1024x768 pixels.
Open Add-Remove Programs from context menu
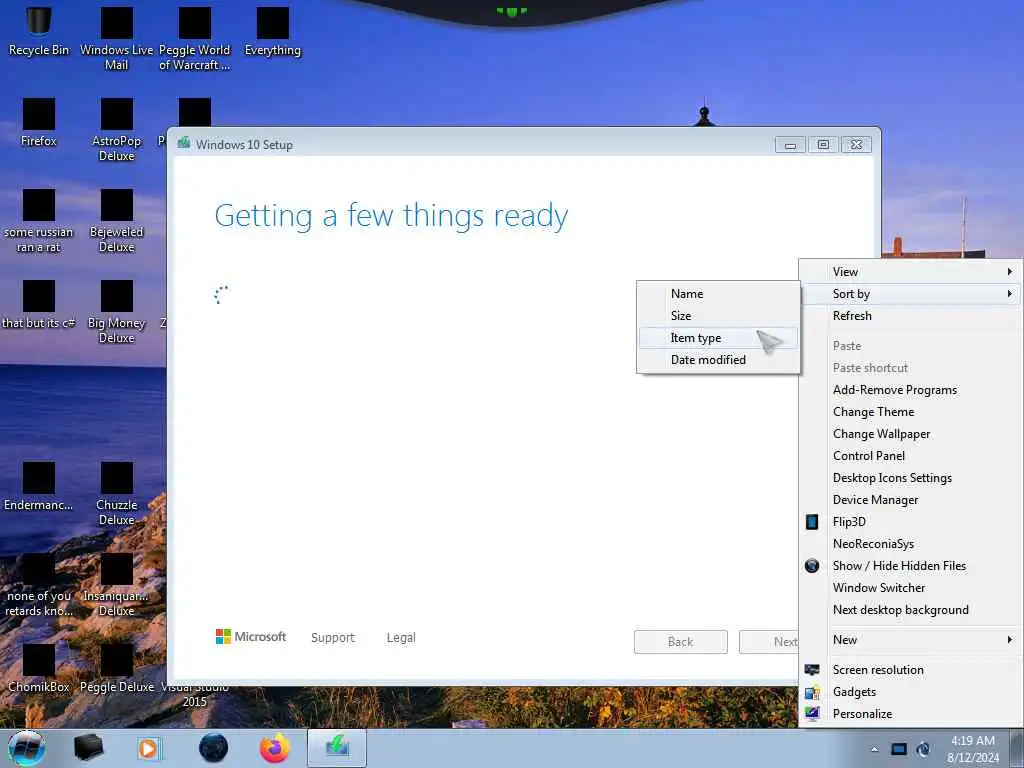tap(910, 390)
